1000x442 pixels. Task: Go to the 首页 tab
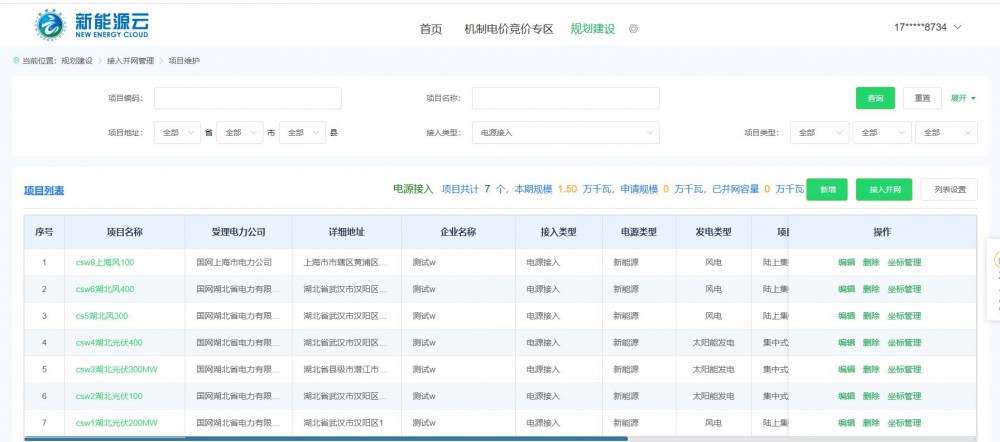[431, 29]
